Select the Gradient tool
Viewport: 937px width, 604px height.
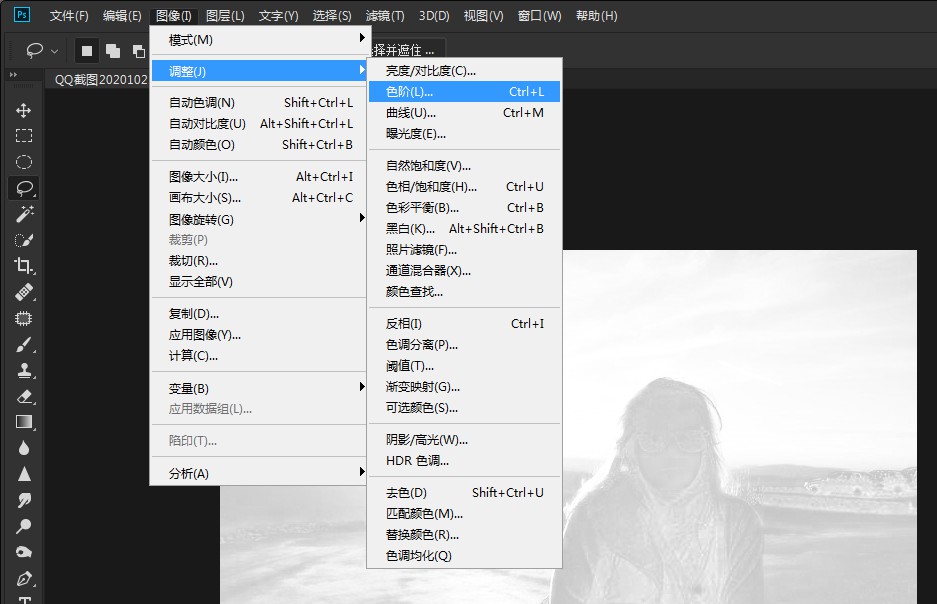tap(24, 422)
